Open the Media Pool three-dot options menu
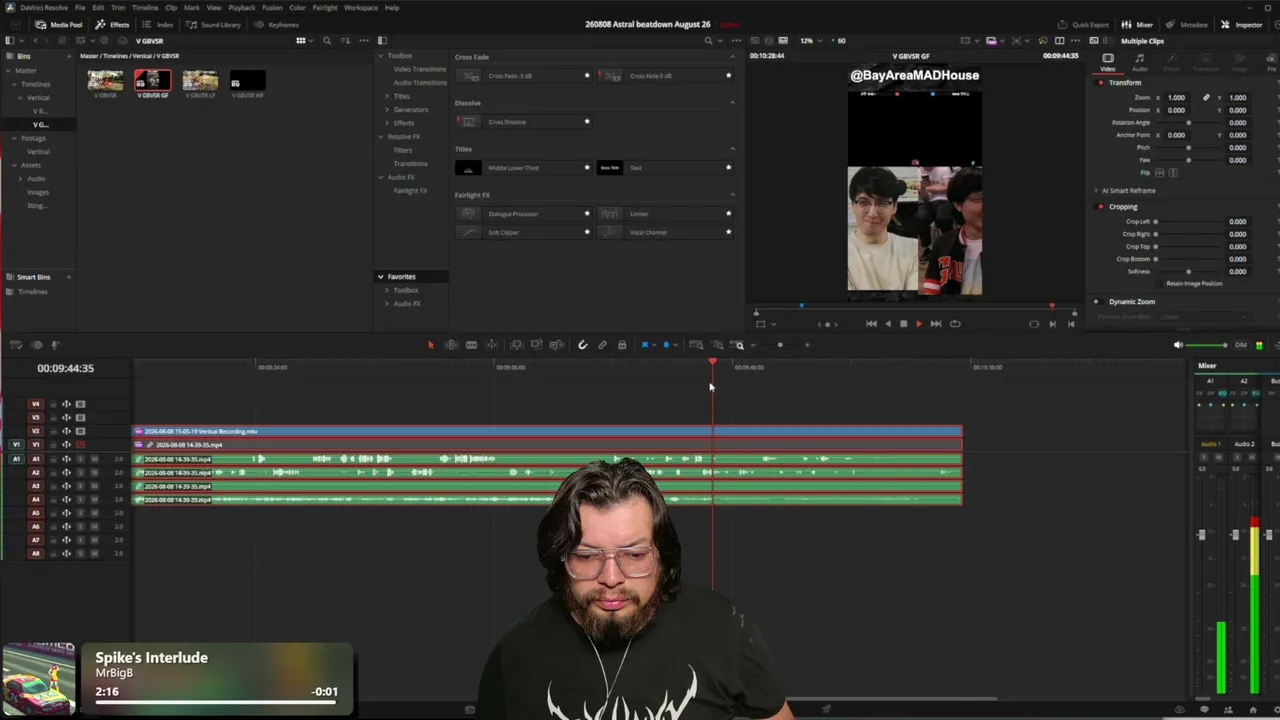Screen dimensions: 1280x720 363,41
